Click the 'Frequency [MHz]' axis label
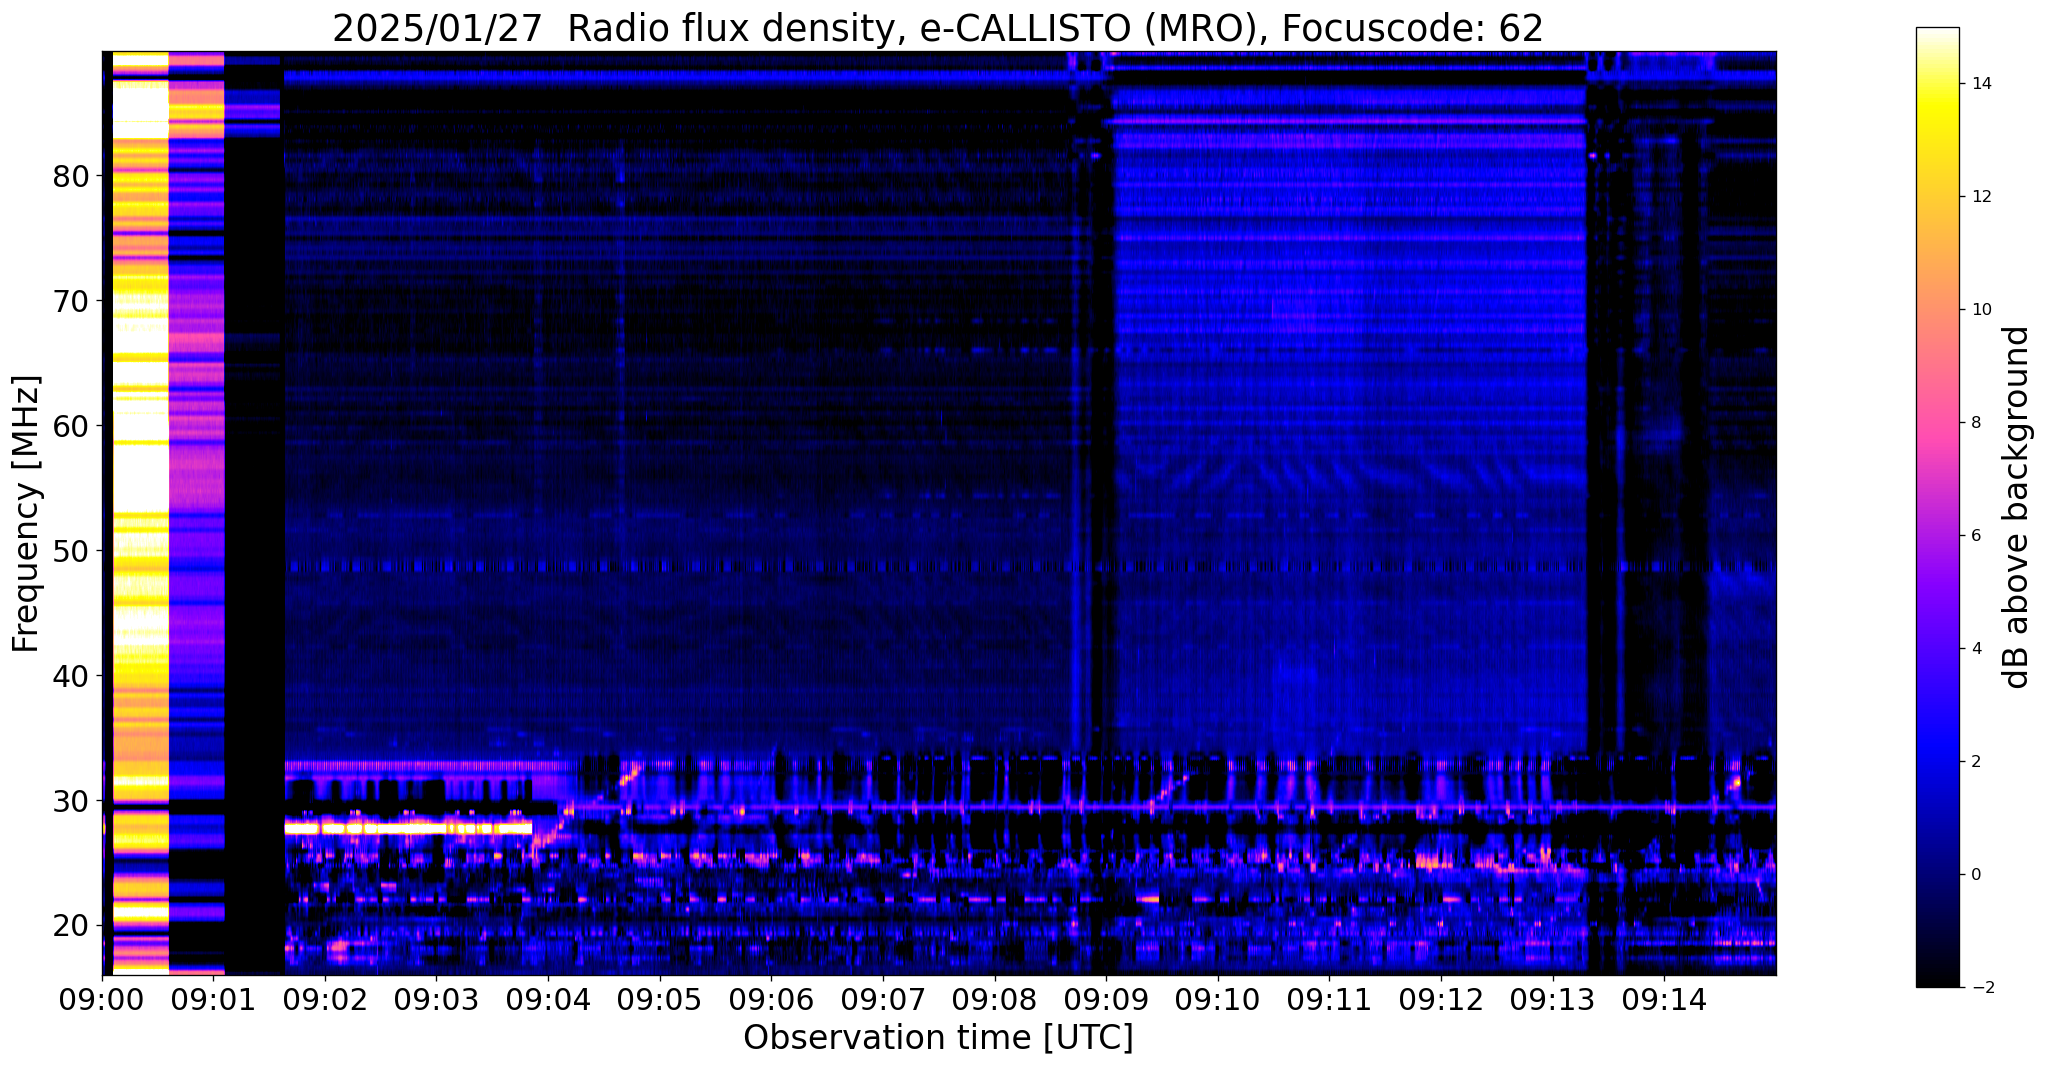 [x=27, y=514]
